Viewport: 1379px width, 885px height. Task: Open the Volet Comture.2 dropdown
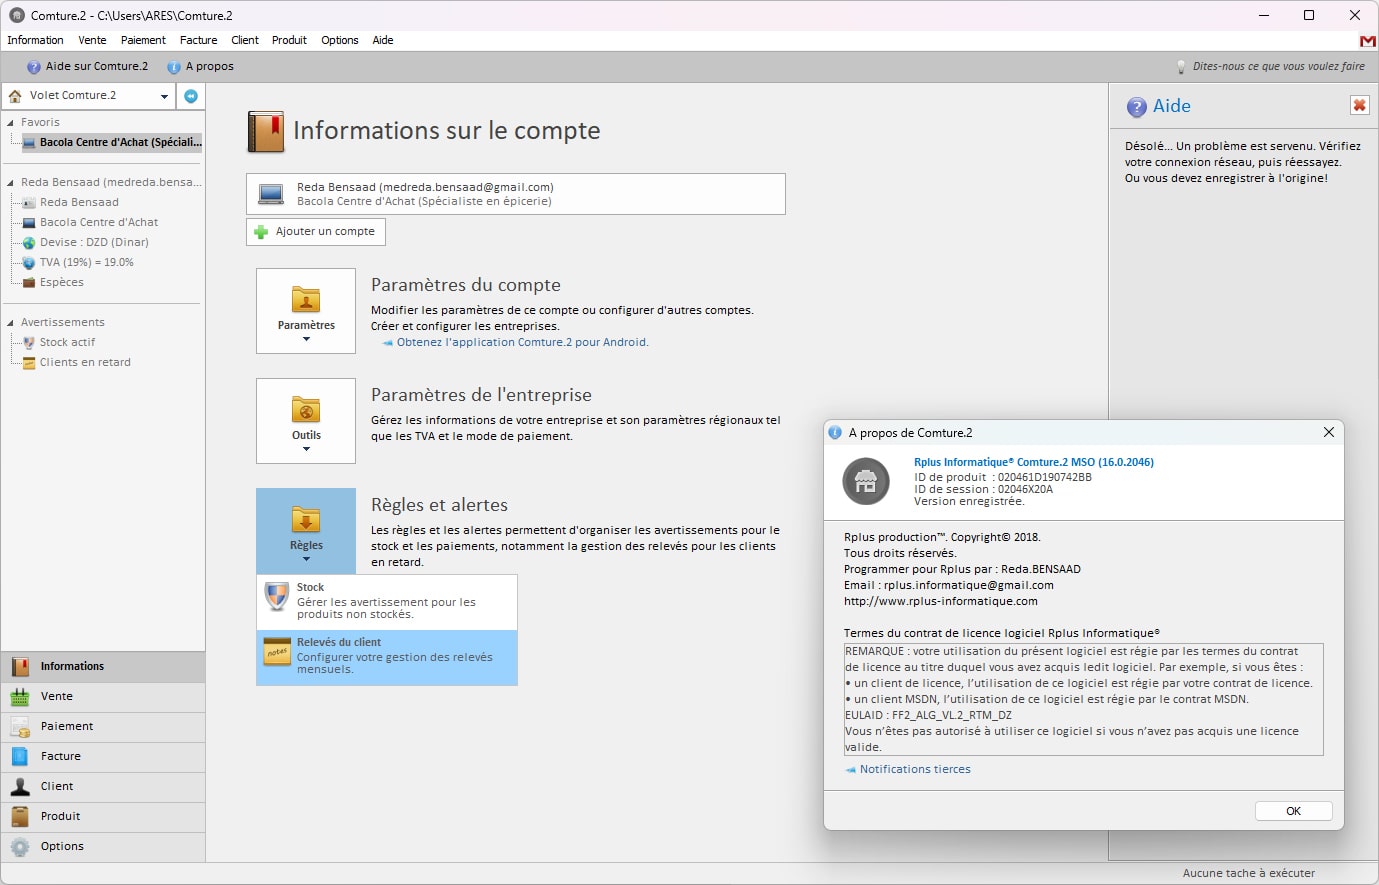coord(164,96)
